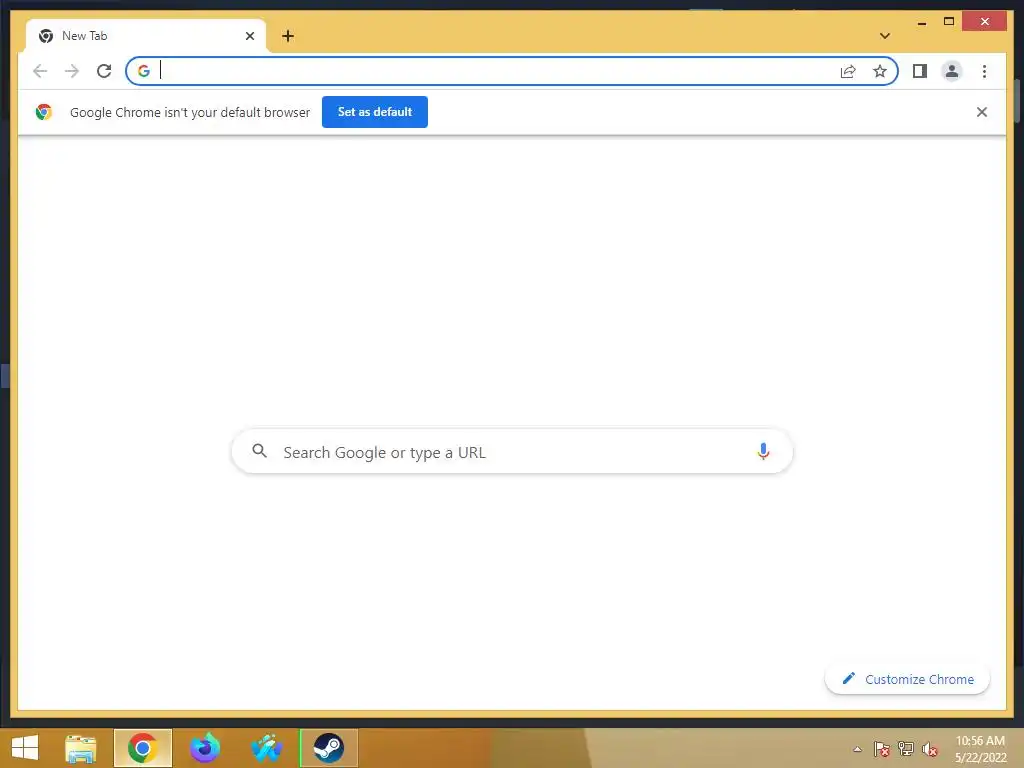Expand the tab search chevron
The width and height of the screenshot is (1024, 768).
(x=884, y=36)
